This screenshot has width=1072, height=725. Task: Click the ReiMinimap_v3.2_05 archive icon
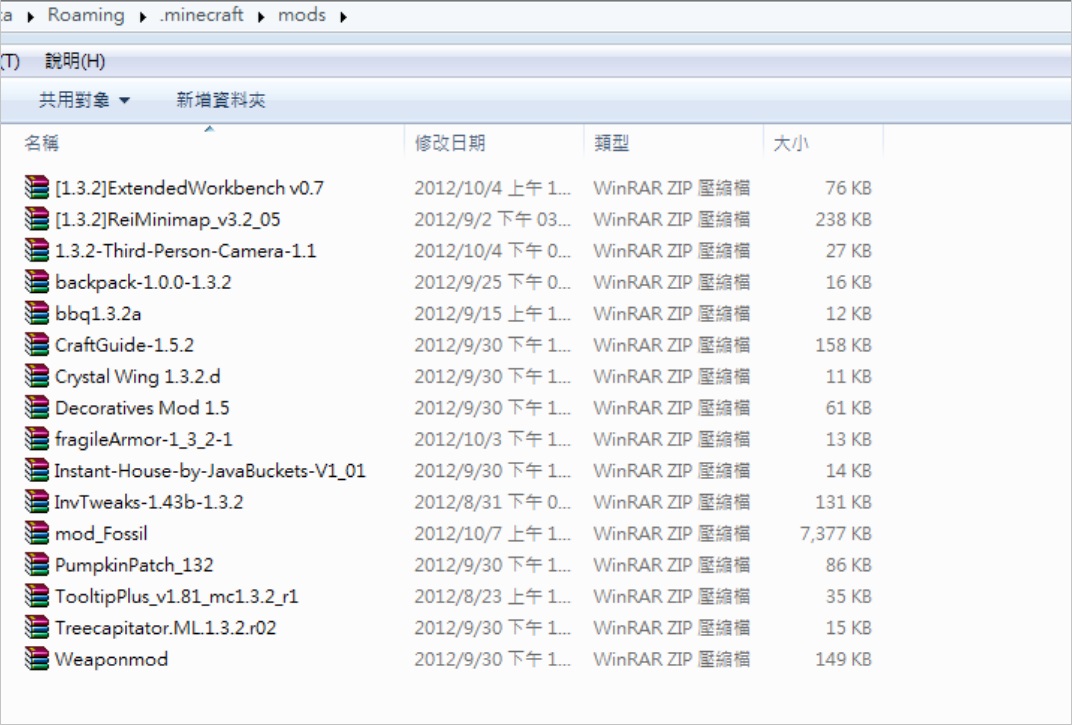pos(37,219)
